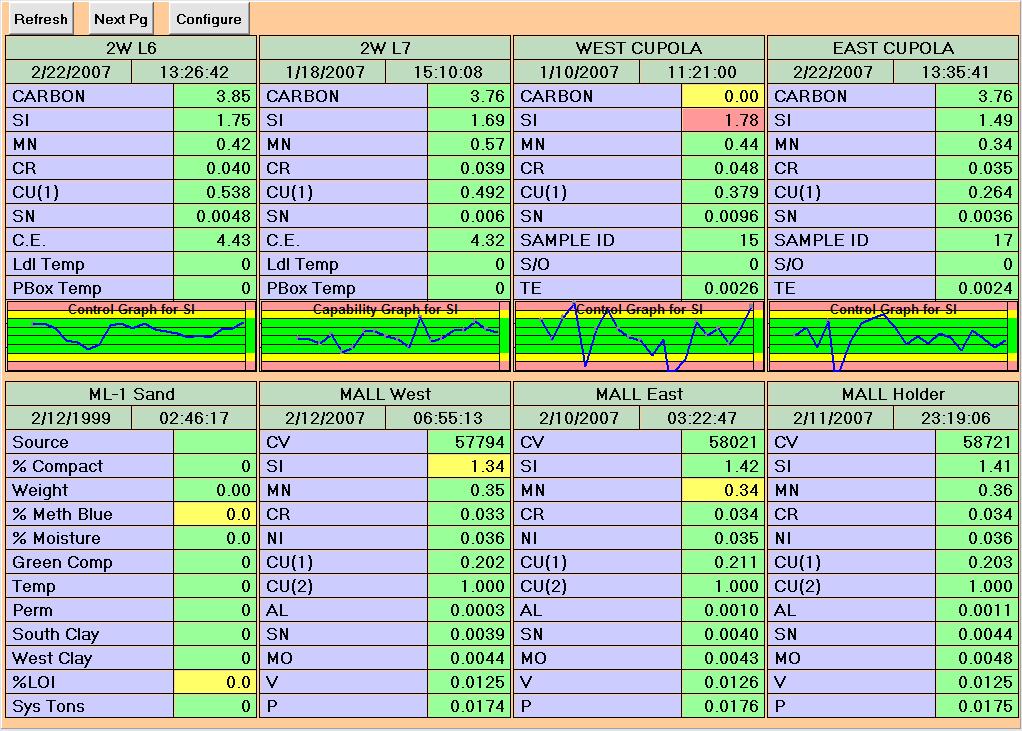
Task: Click the MALL East panel title
Action: coord(639,394)
